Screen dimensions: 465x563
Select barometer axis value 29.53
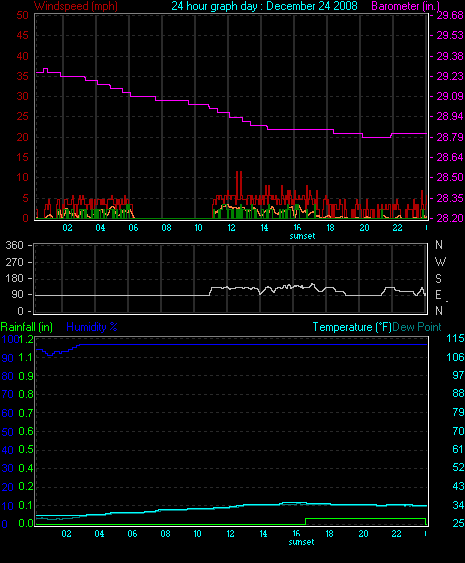(450, 36)
